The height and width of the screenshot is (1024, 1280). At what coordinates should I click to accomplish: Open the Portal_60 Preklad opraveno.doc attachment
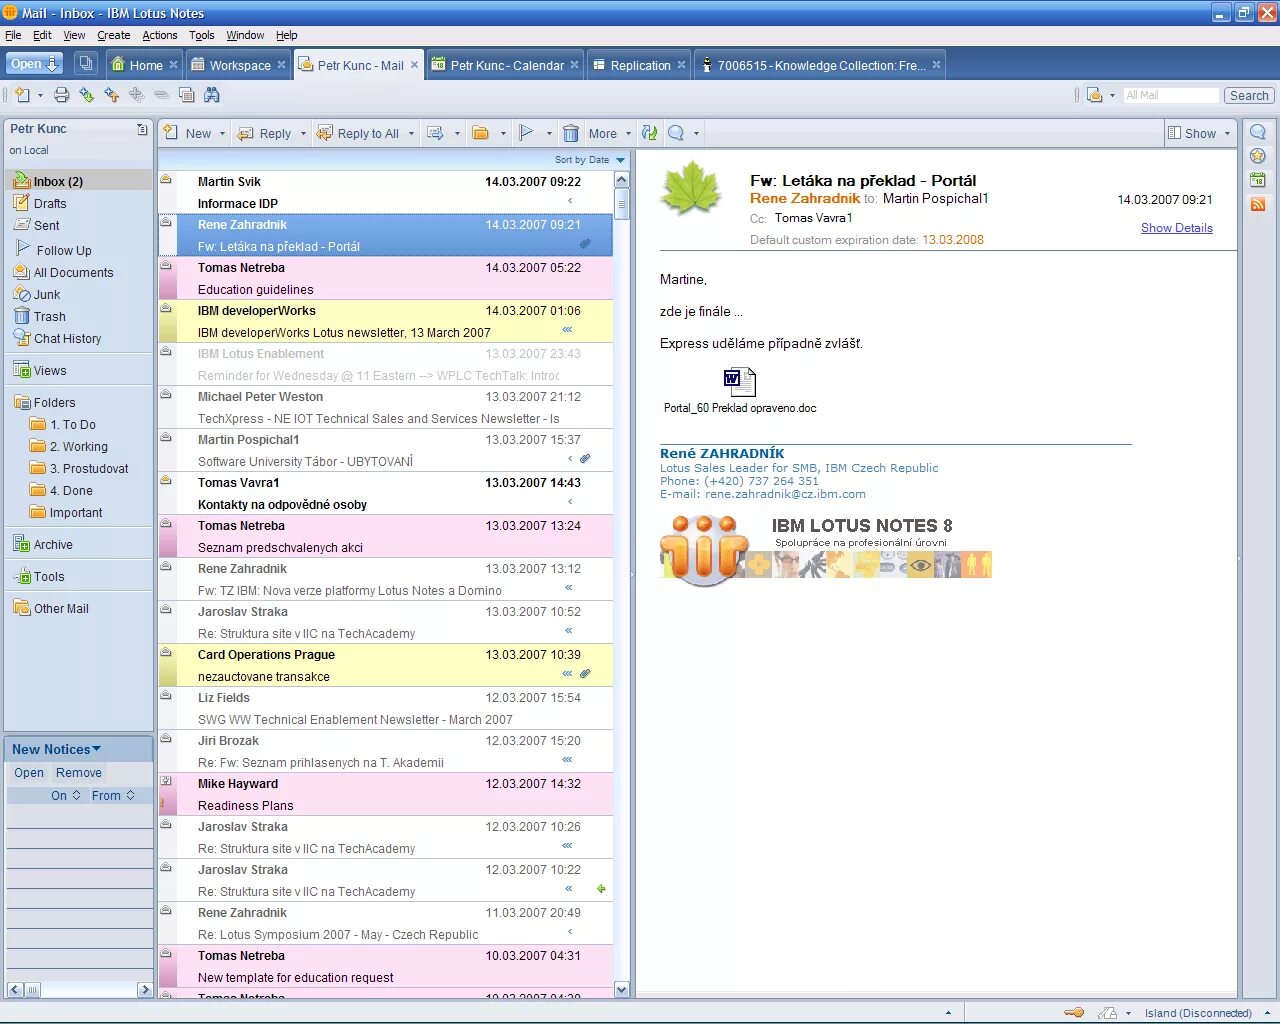(740, 390)
